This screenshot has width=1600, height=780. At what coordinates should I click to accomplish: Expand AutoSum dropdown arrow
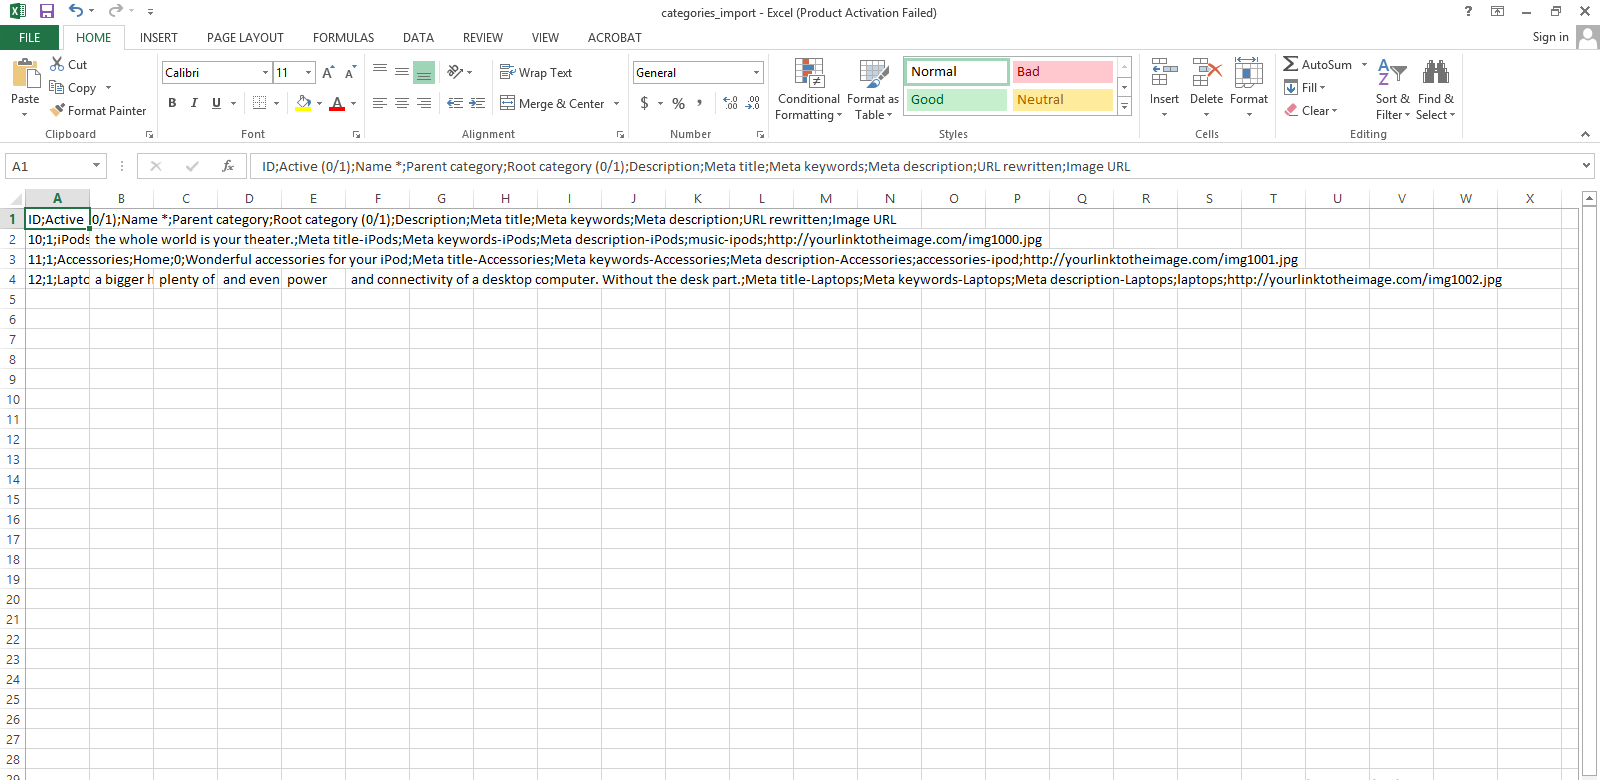(x=1364, y=64)
